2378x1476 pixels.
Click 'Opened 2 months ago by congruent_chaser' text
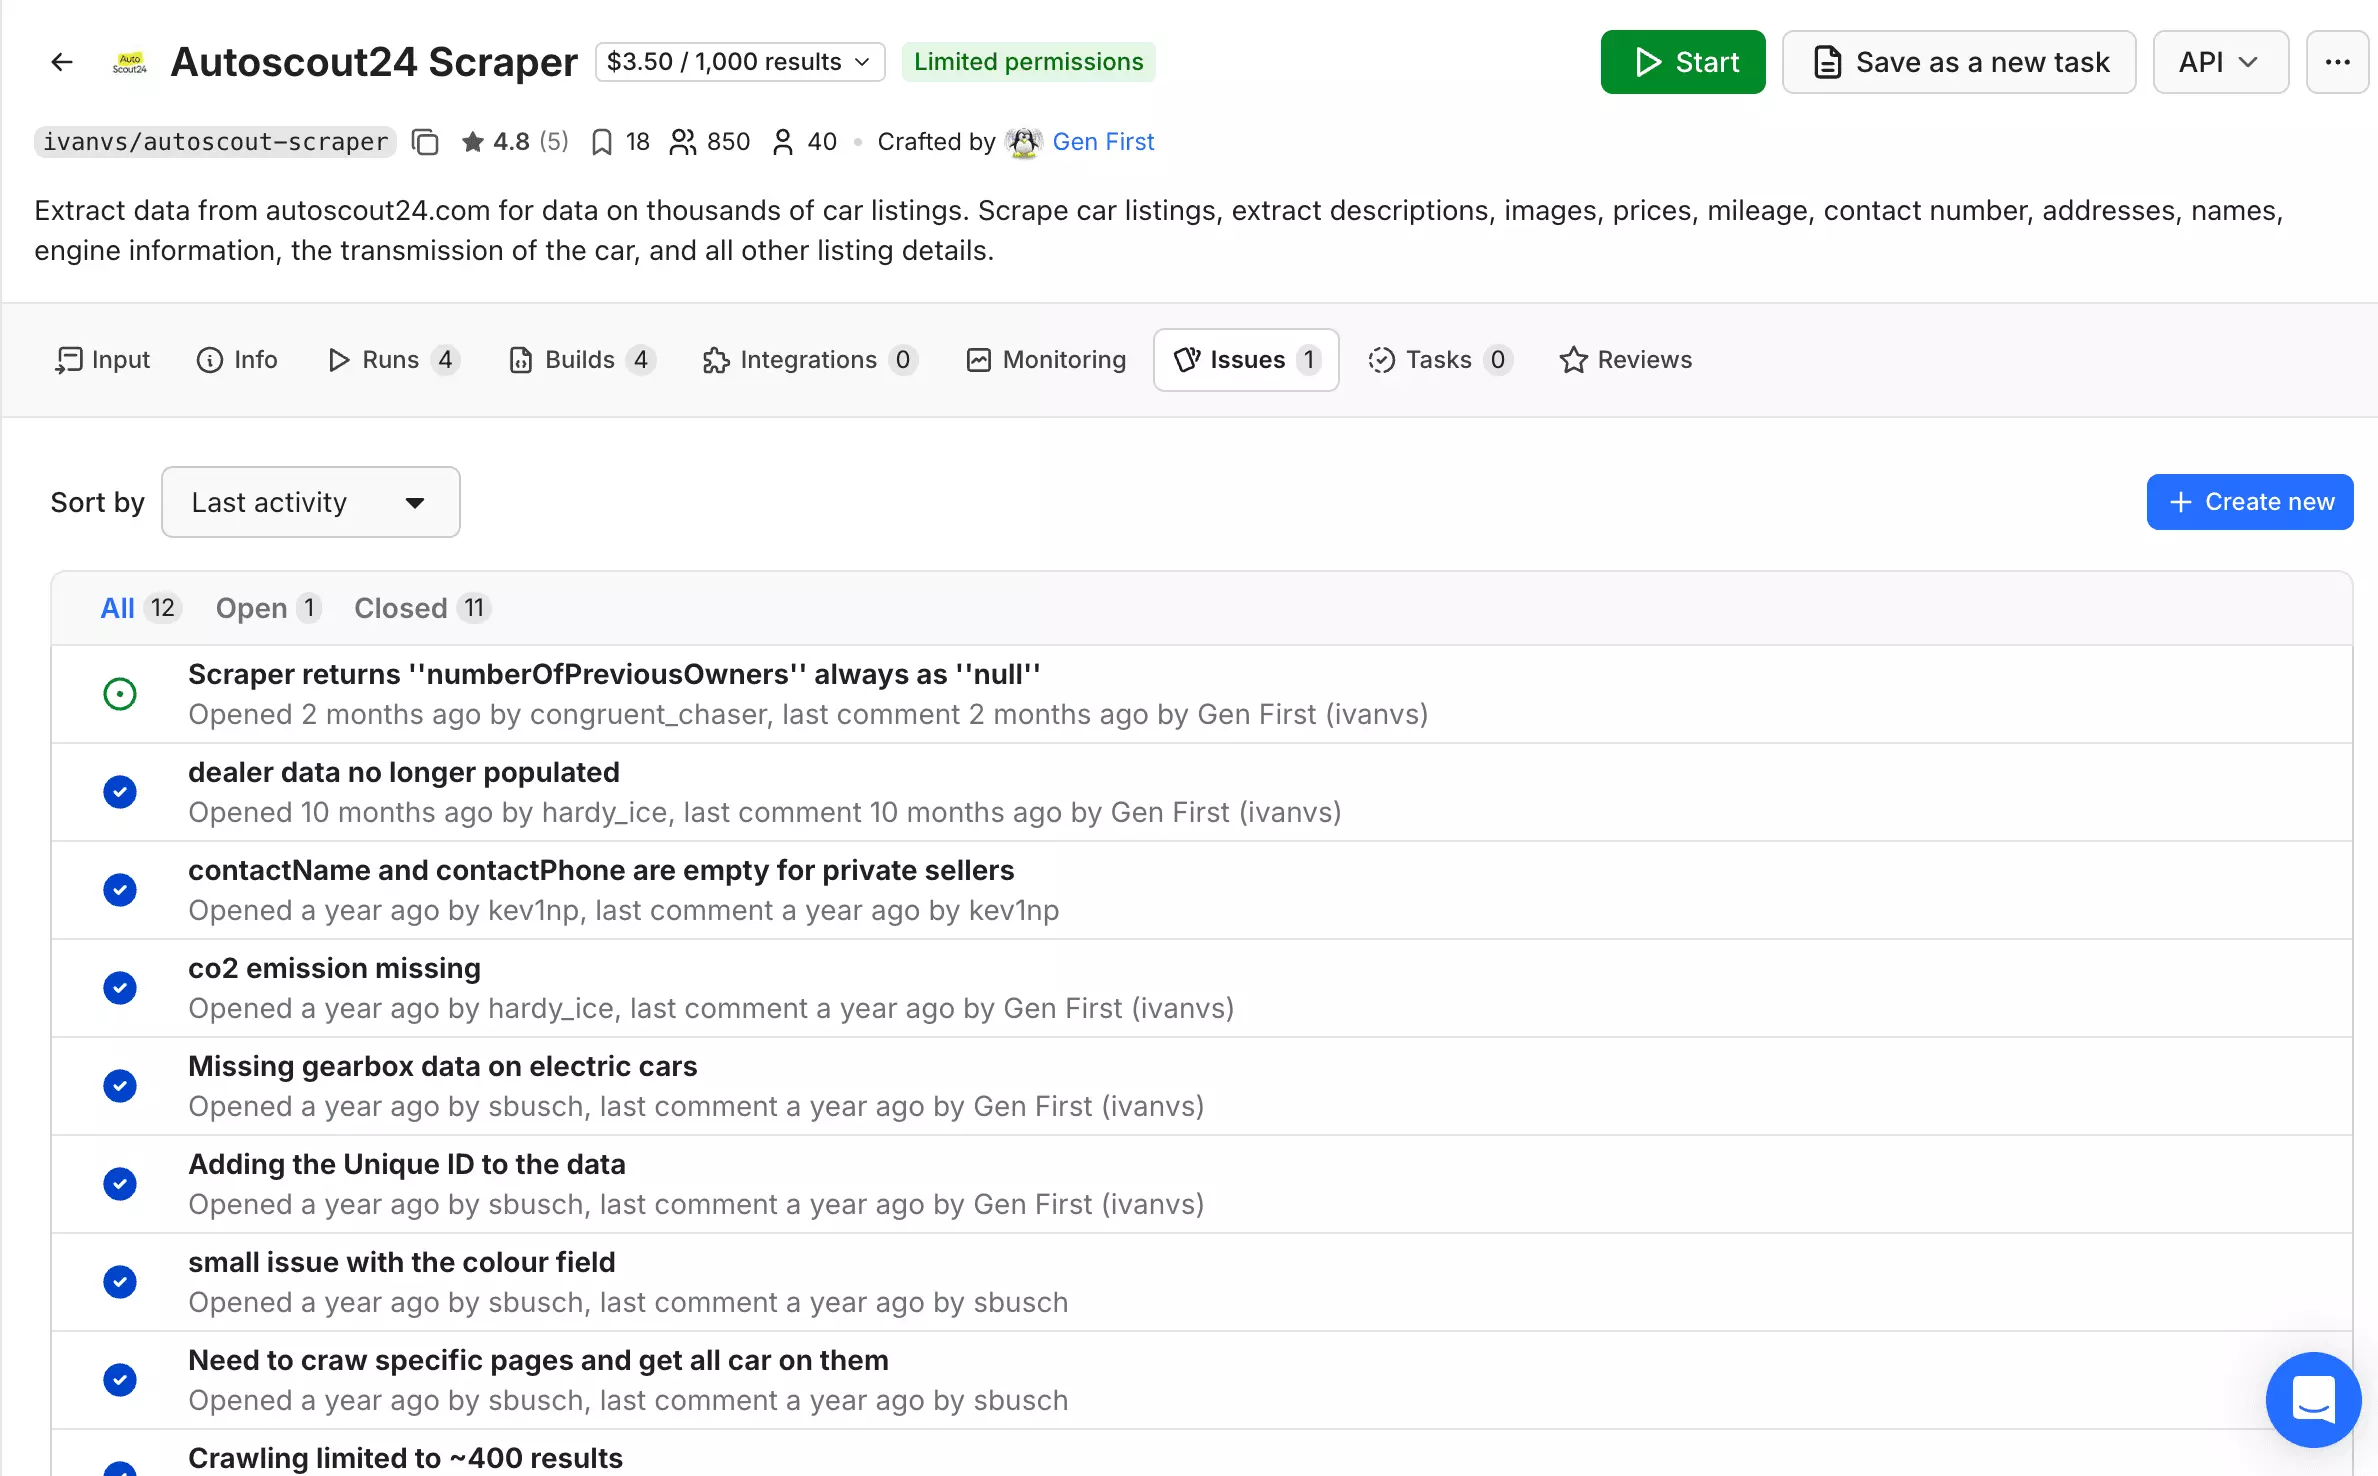478,715
